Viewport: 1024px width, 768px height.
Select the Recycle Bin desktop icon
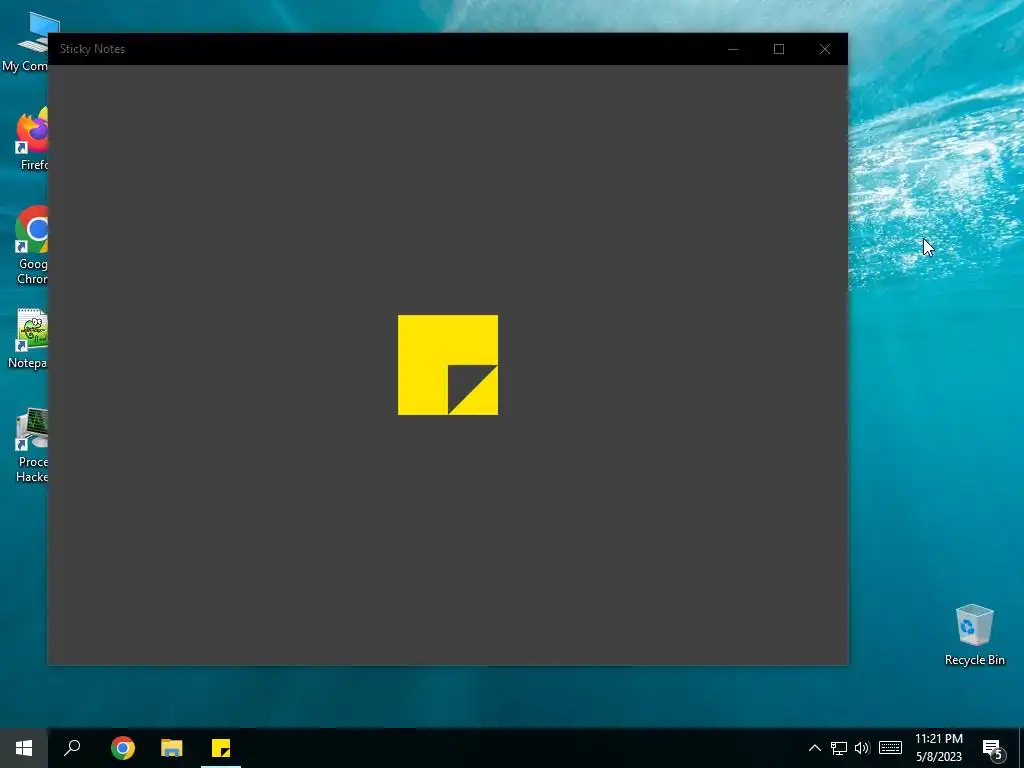point(974,635)
